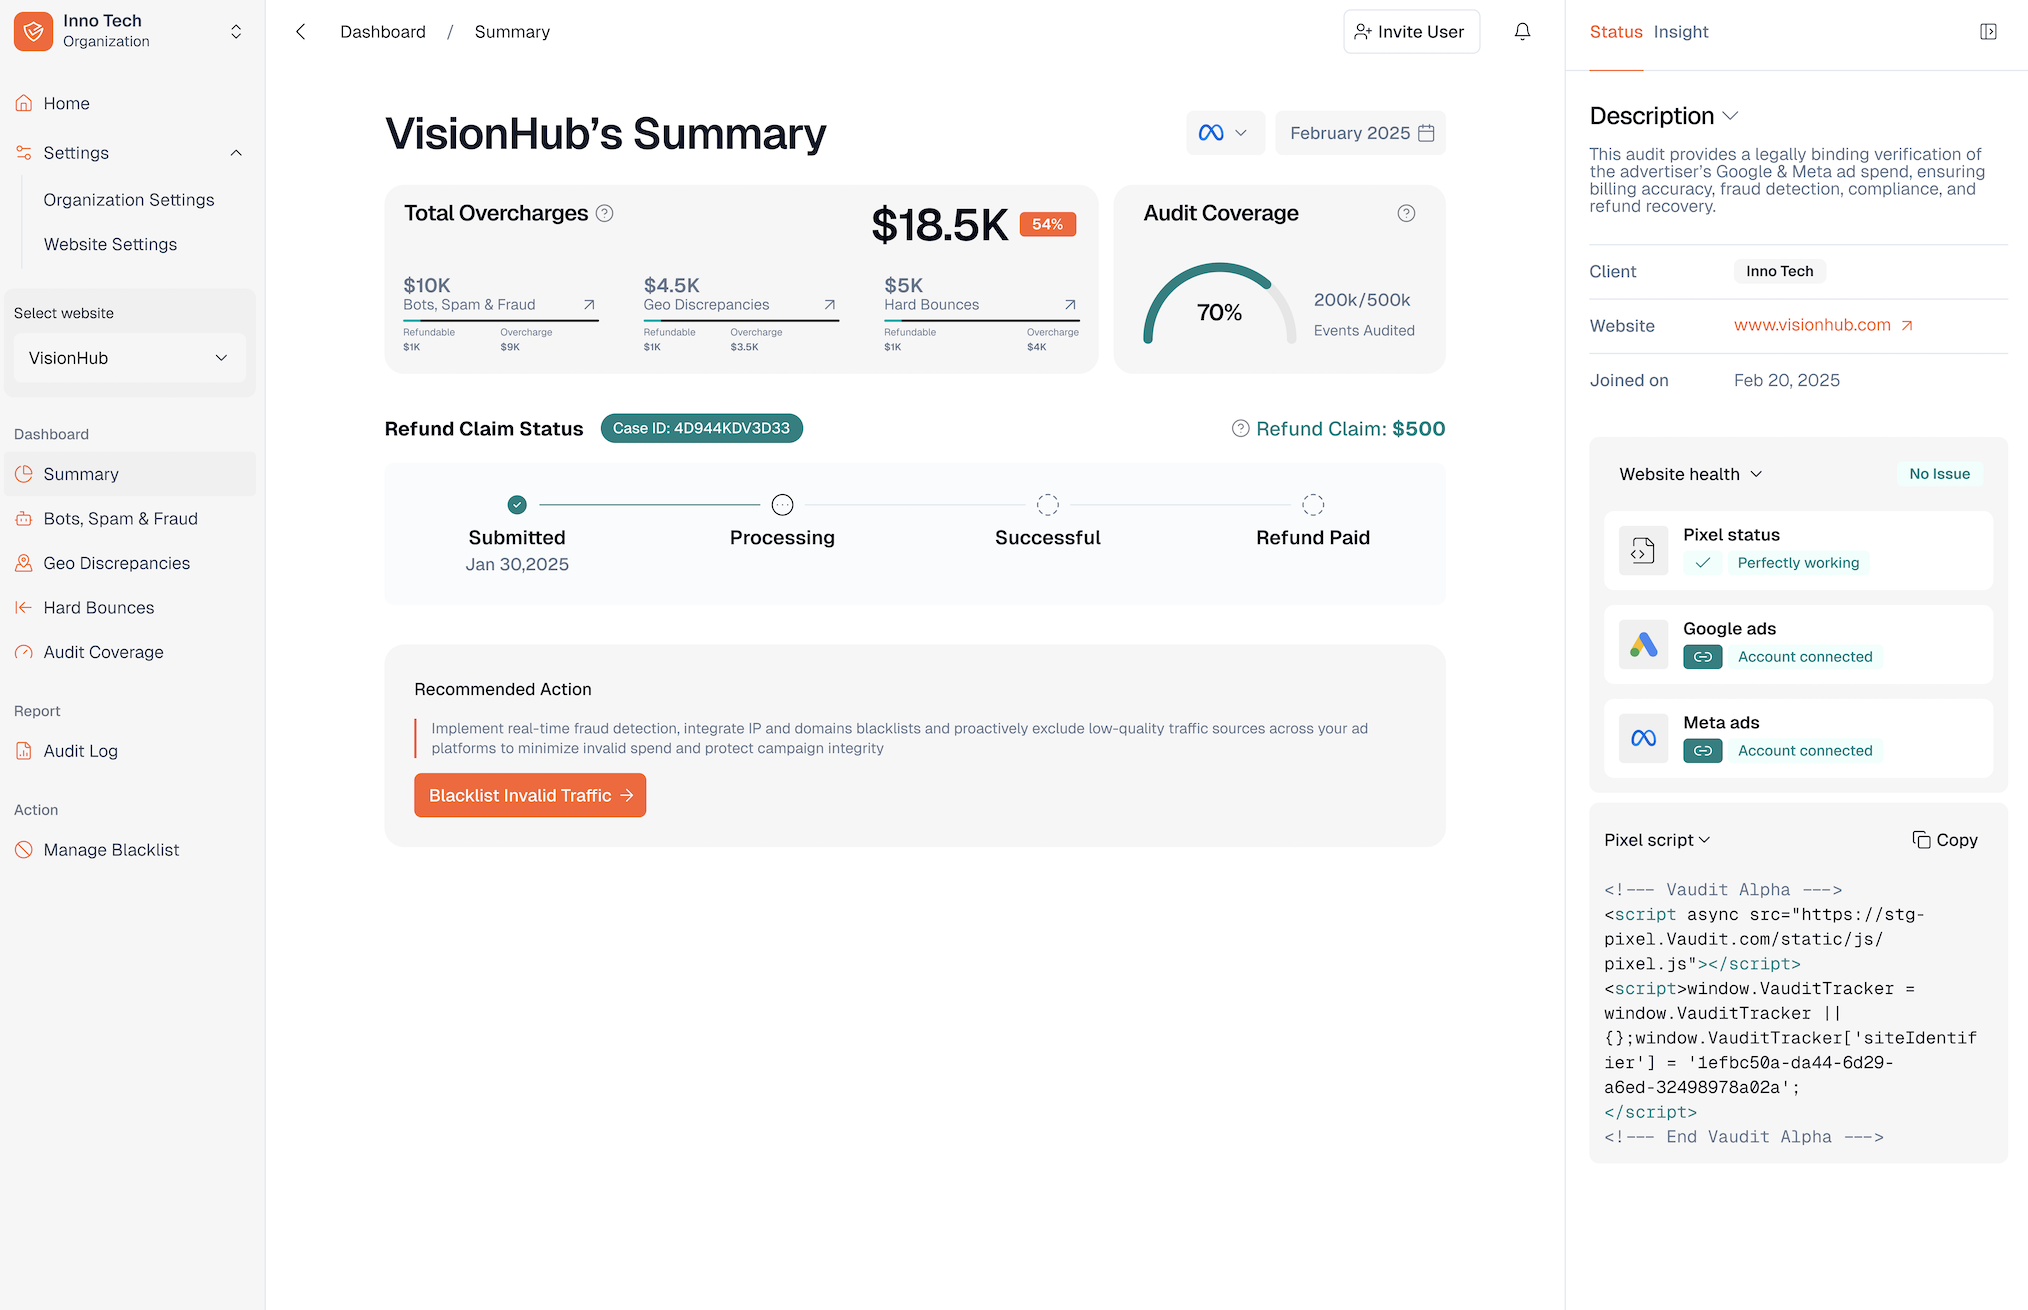Click the back arrow in header
The image size is (2028, 1310).
[300, 32]
